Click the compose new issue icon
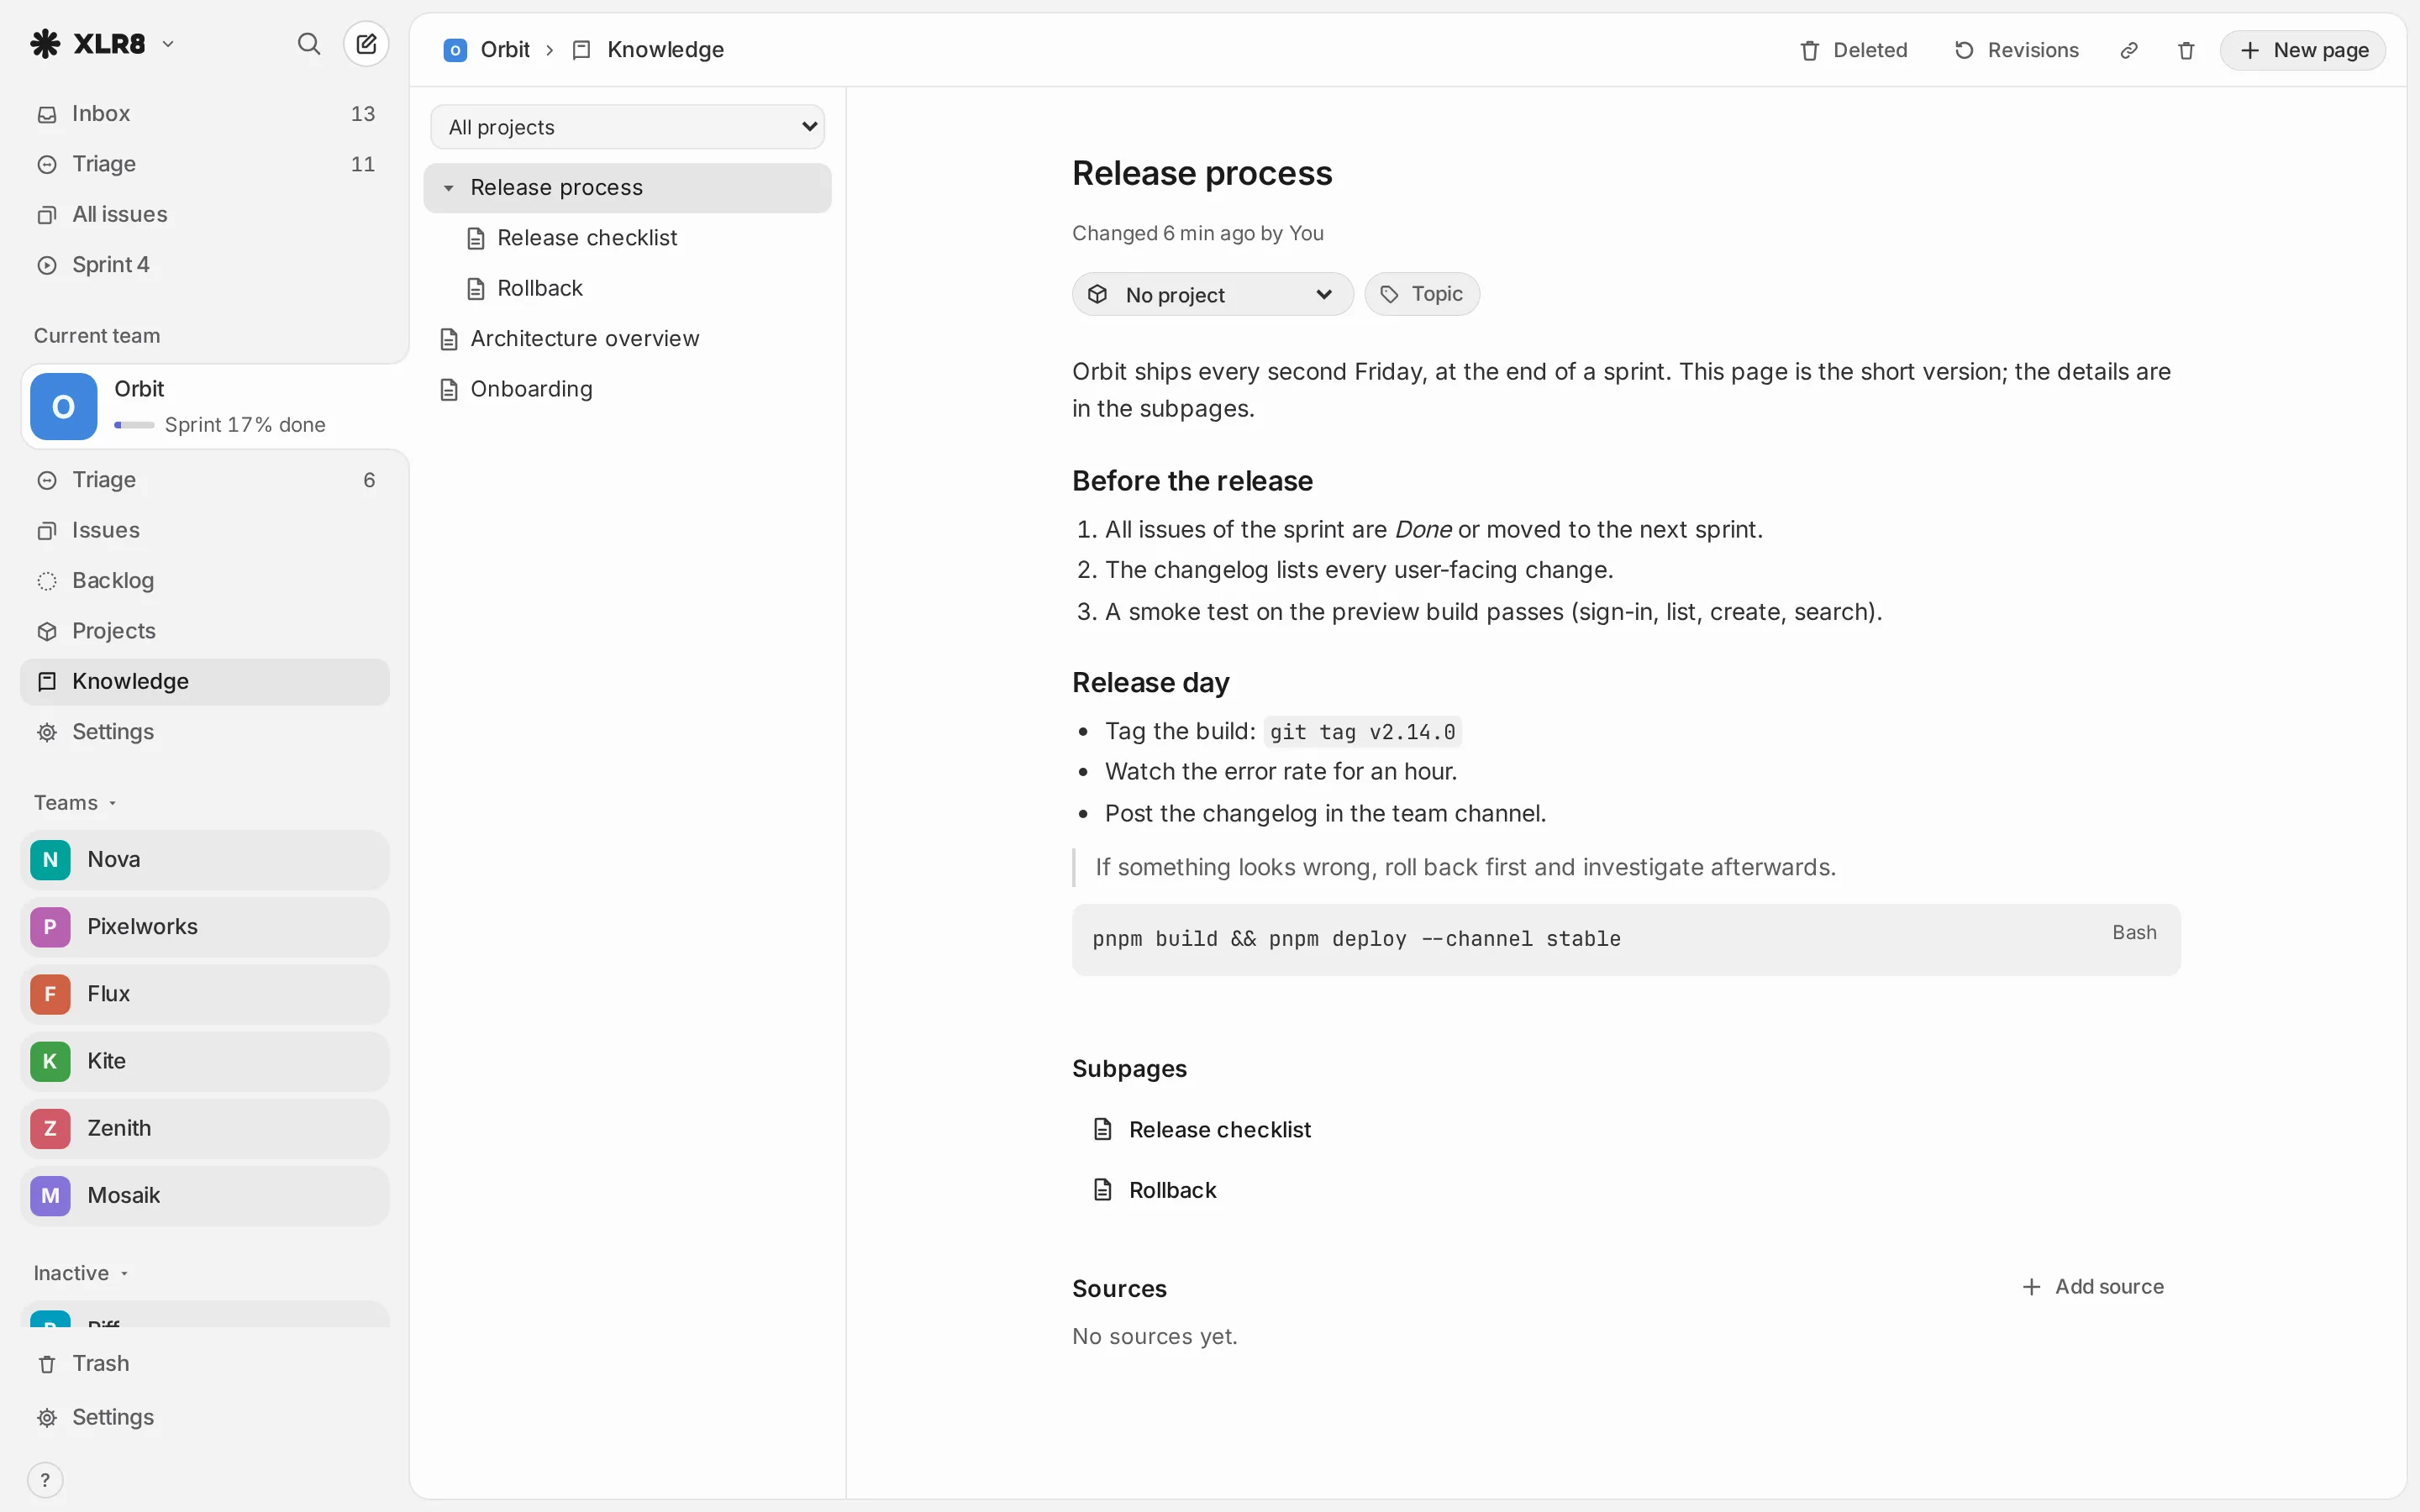Image resolution: width=2420 pixels, height=1512 pixels. click(x=366, y=44)
